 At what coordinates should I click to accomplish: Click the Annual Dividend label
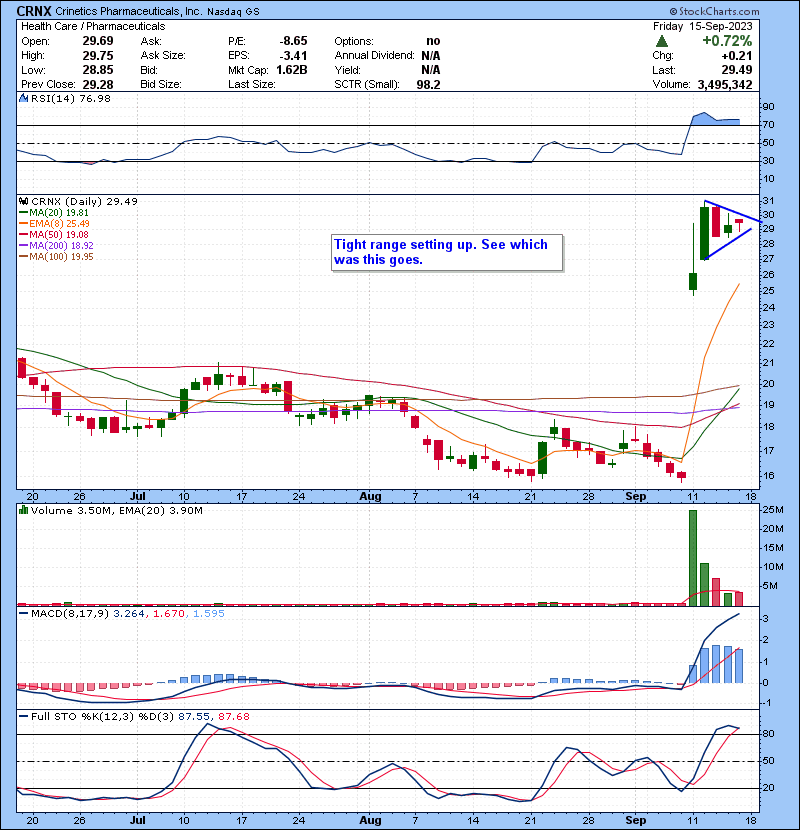tap(374, 56)
